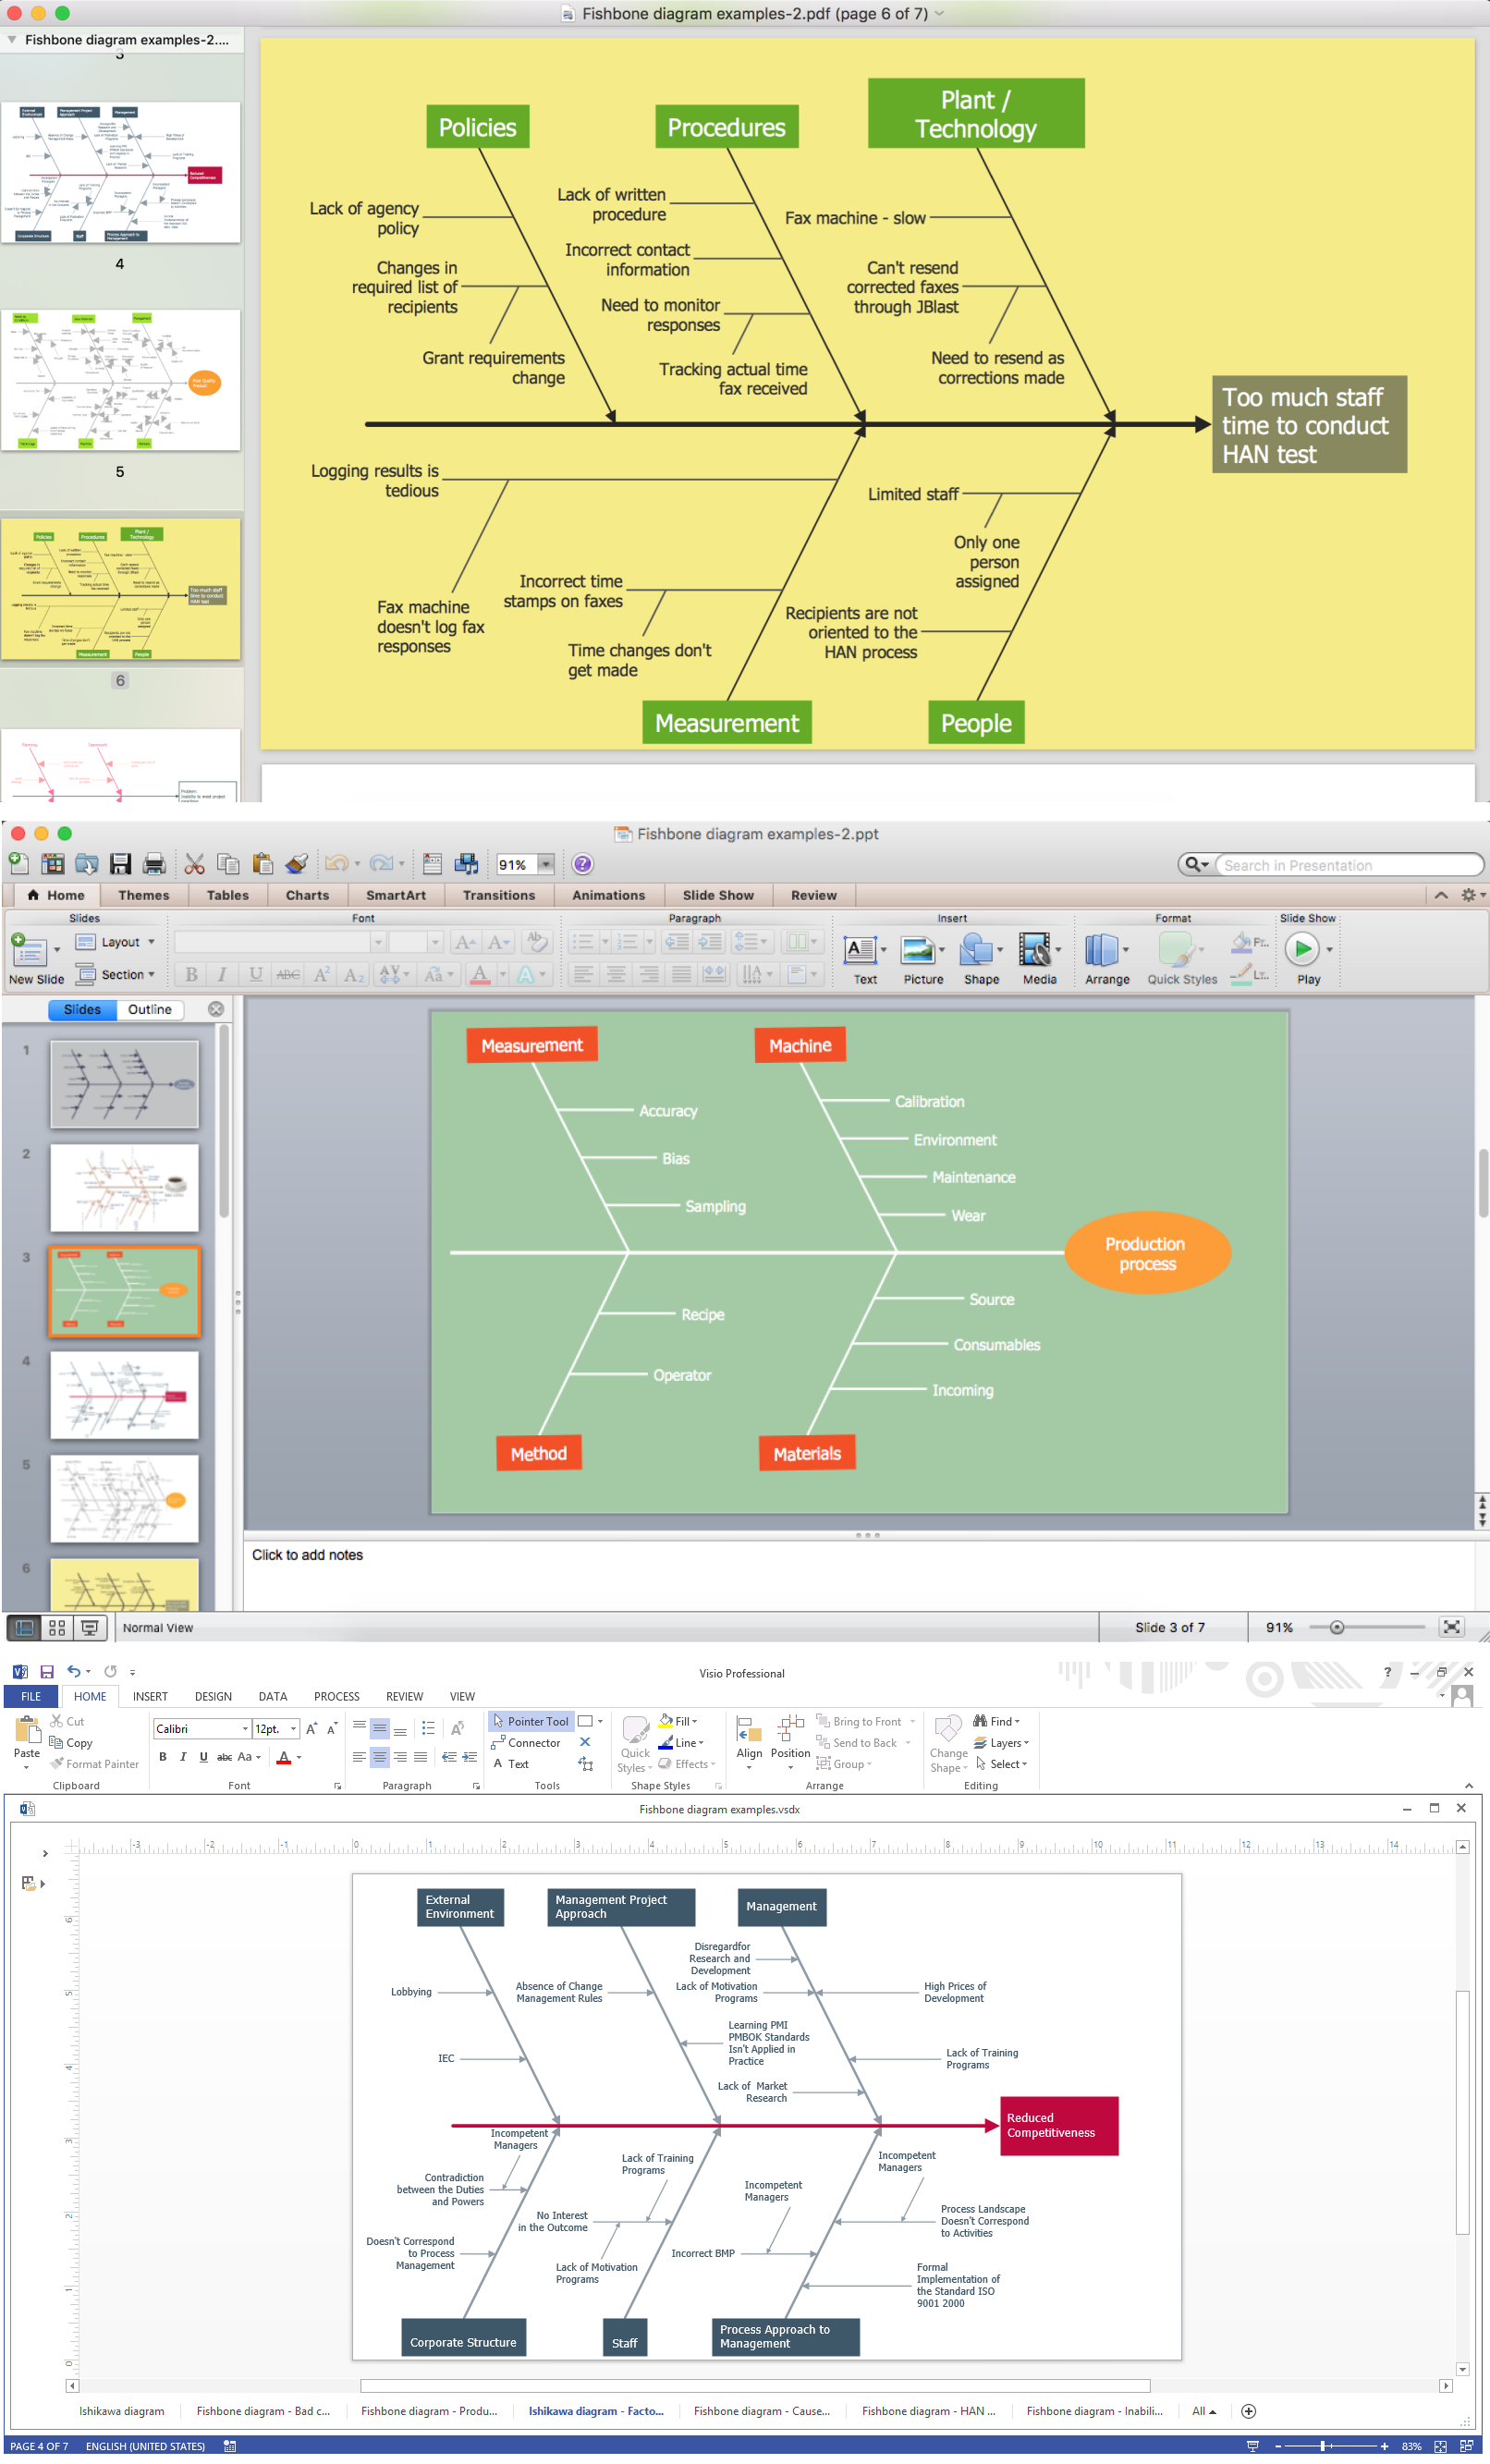Click the Media icon in PowerPoint ribbon
The width and height of the screenshot is (1490, 2464).
[1035, 950]
